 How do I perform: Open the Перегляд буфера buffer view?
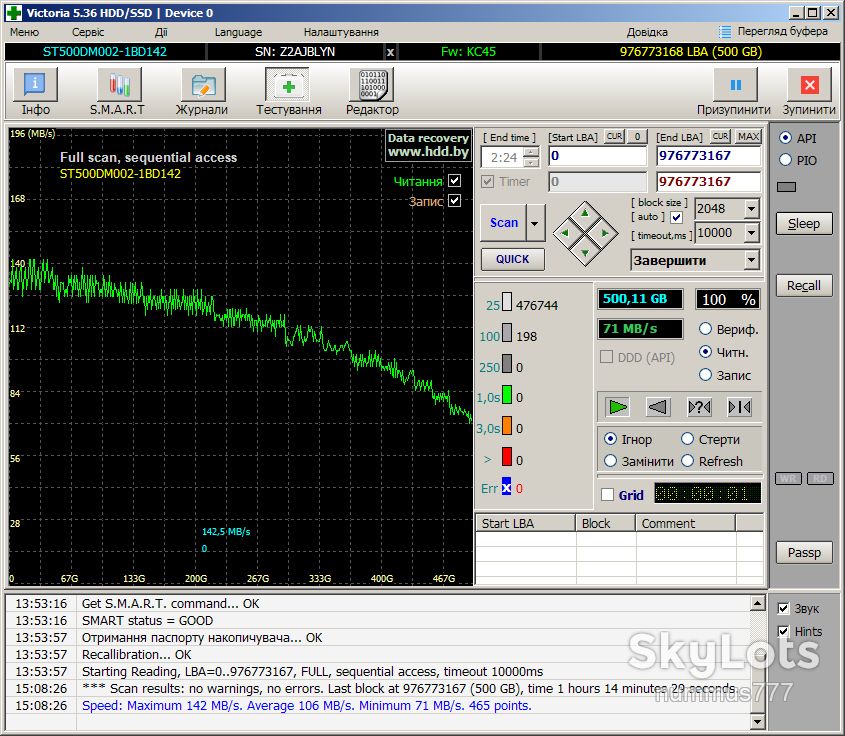(773, 32)
